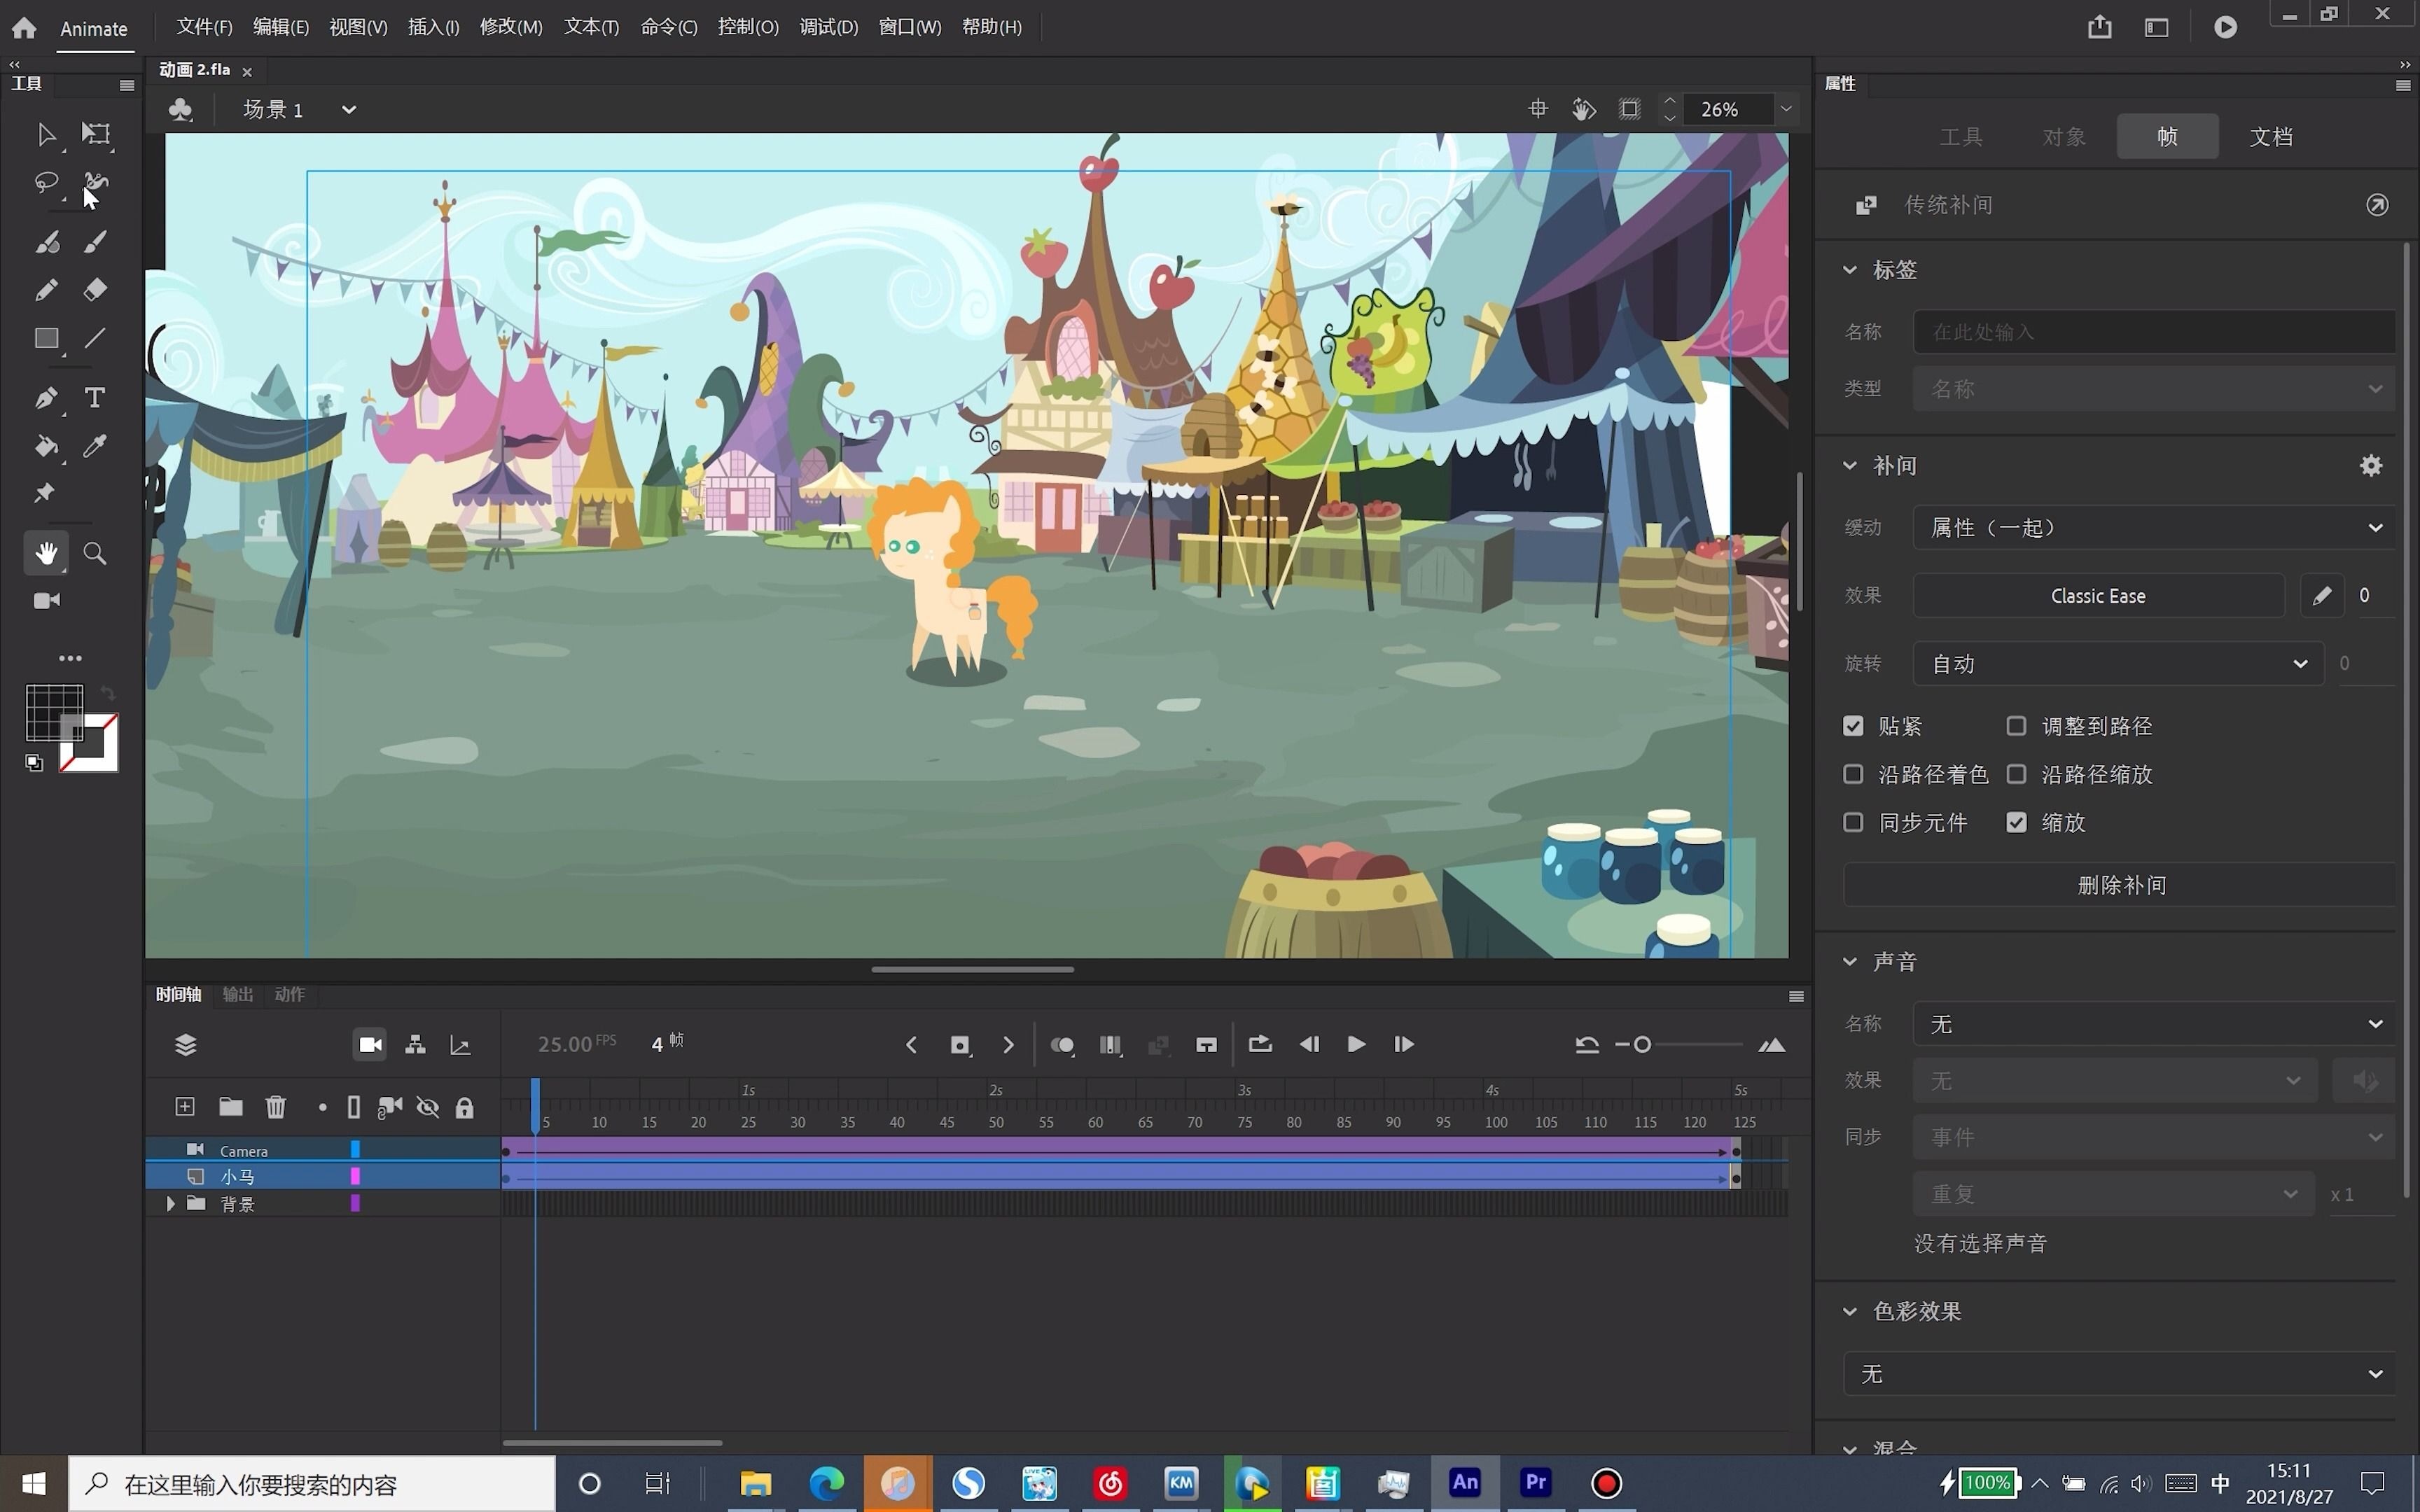The width and height of the screenshot is (2420, 1512).
Task: Select the Eraser tool
Action: [94, 290]
